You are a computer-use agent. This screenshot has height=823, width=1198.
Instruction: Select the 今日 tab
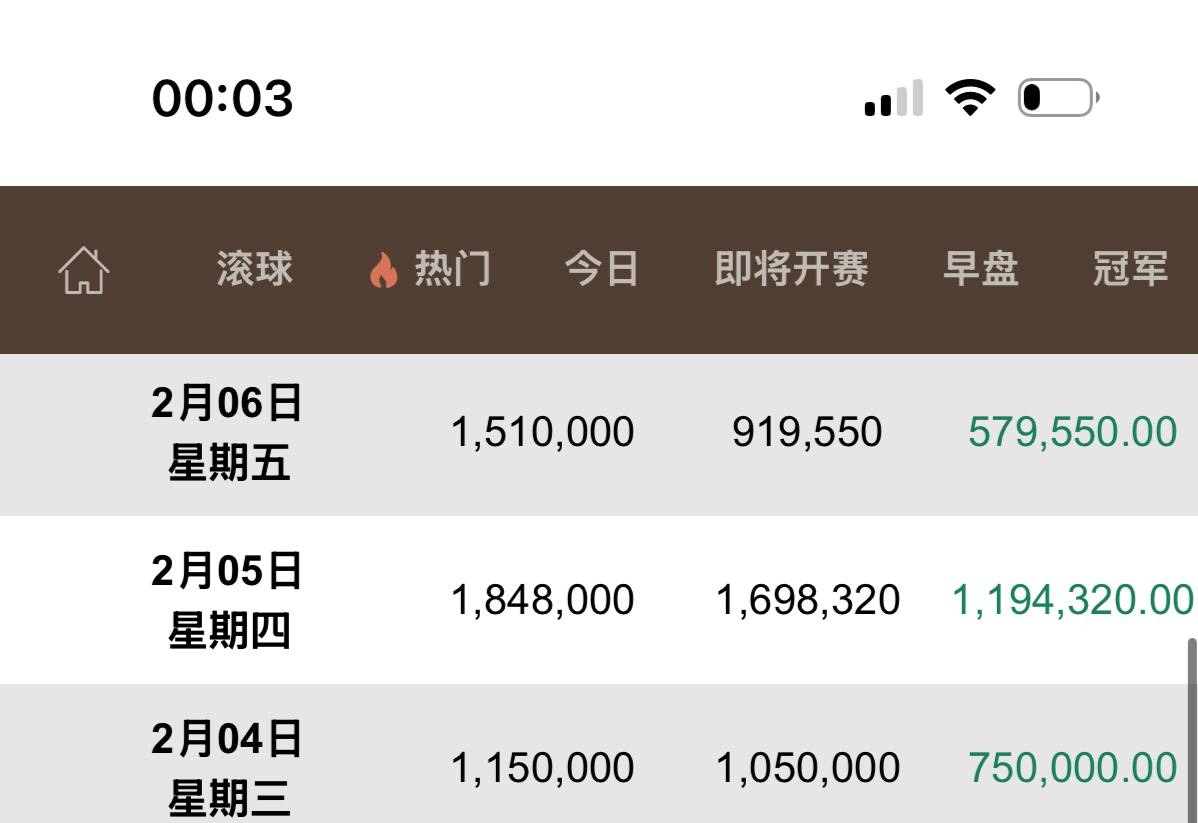[602, 269]
